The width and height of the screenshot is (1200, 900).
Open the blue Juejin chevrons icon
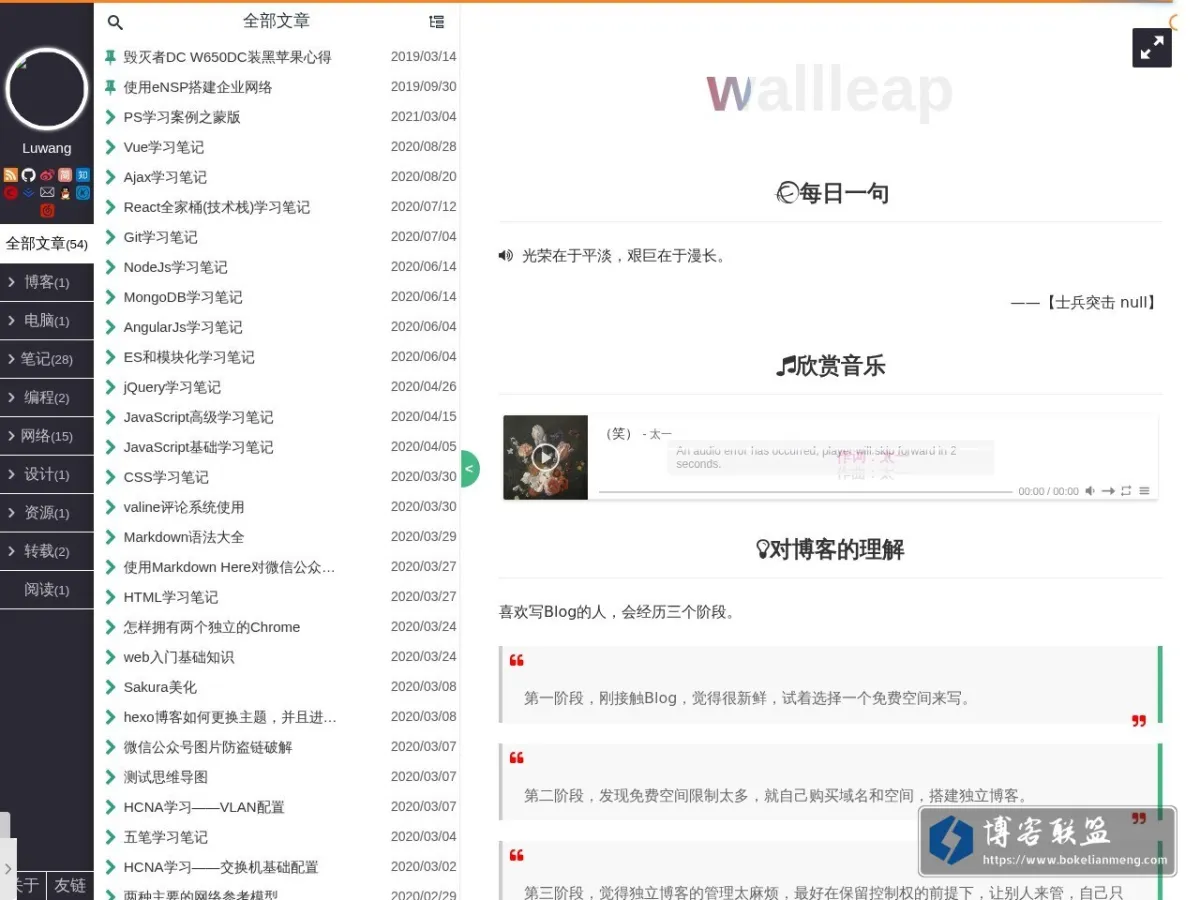pos(29,193)
